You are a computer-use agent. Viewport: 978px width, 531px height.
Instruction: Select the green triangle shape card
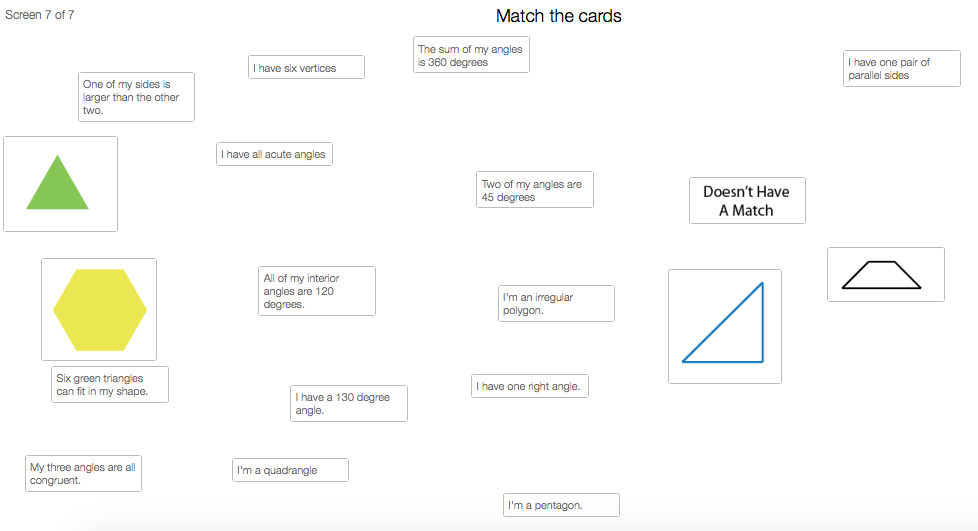(60, 184)
